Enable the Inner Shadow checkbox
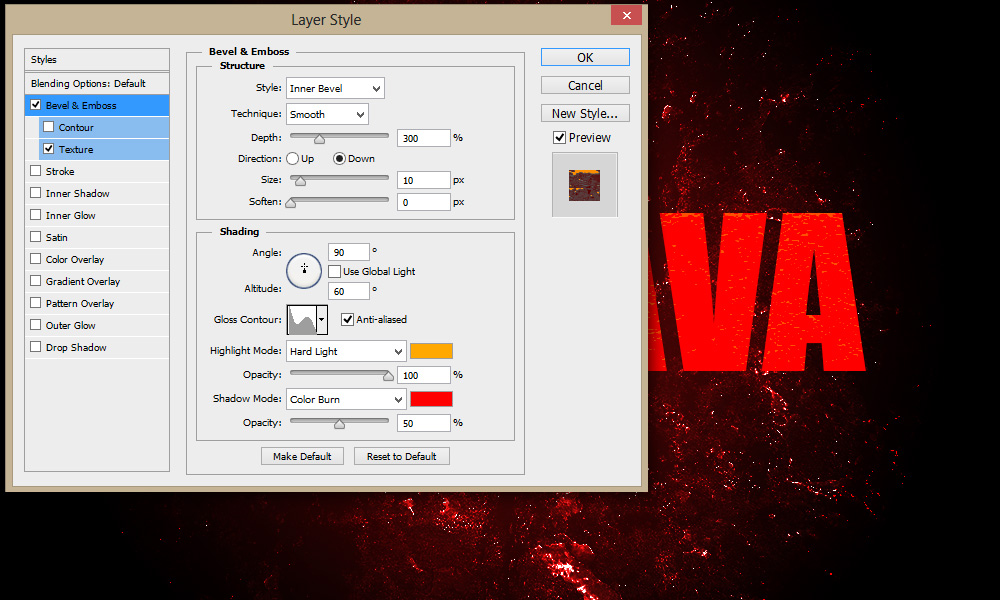 [x=36, y=193]
